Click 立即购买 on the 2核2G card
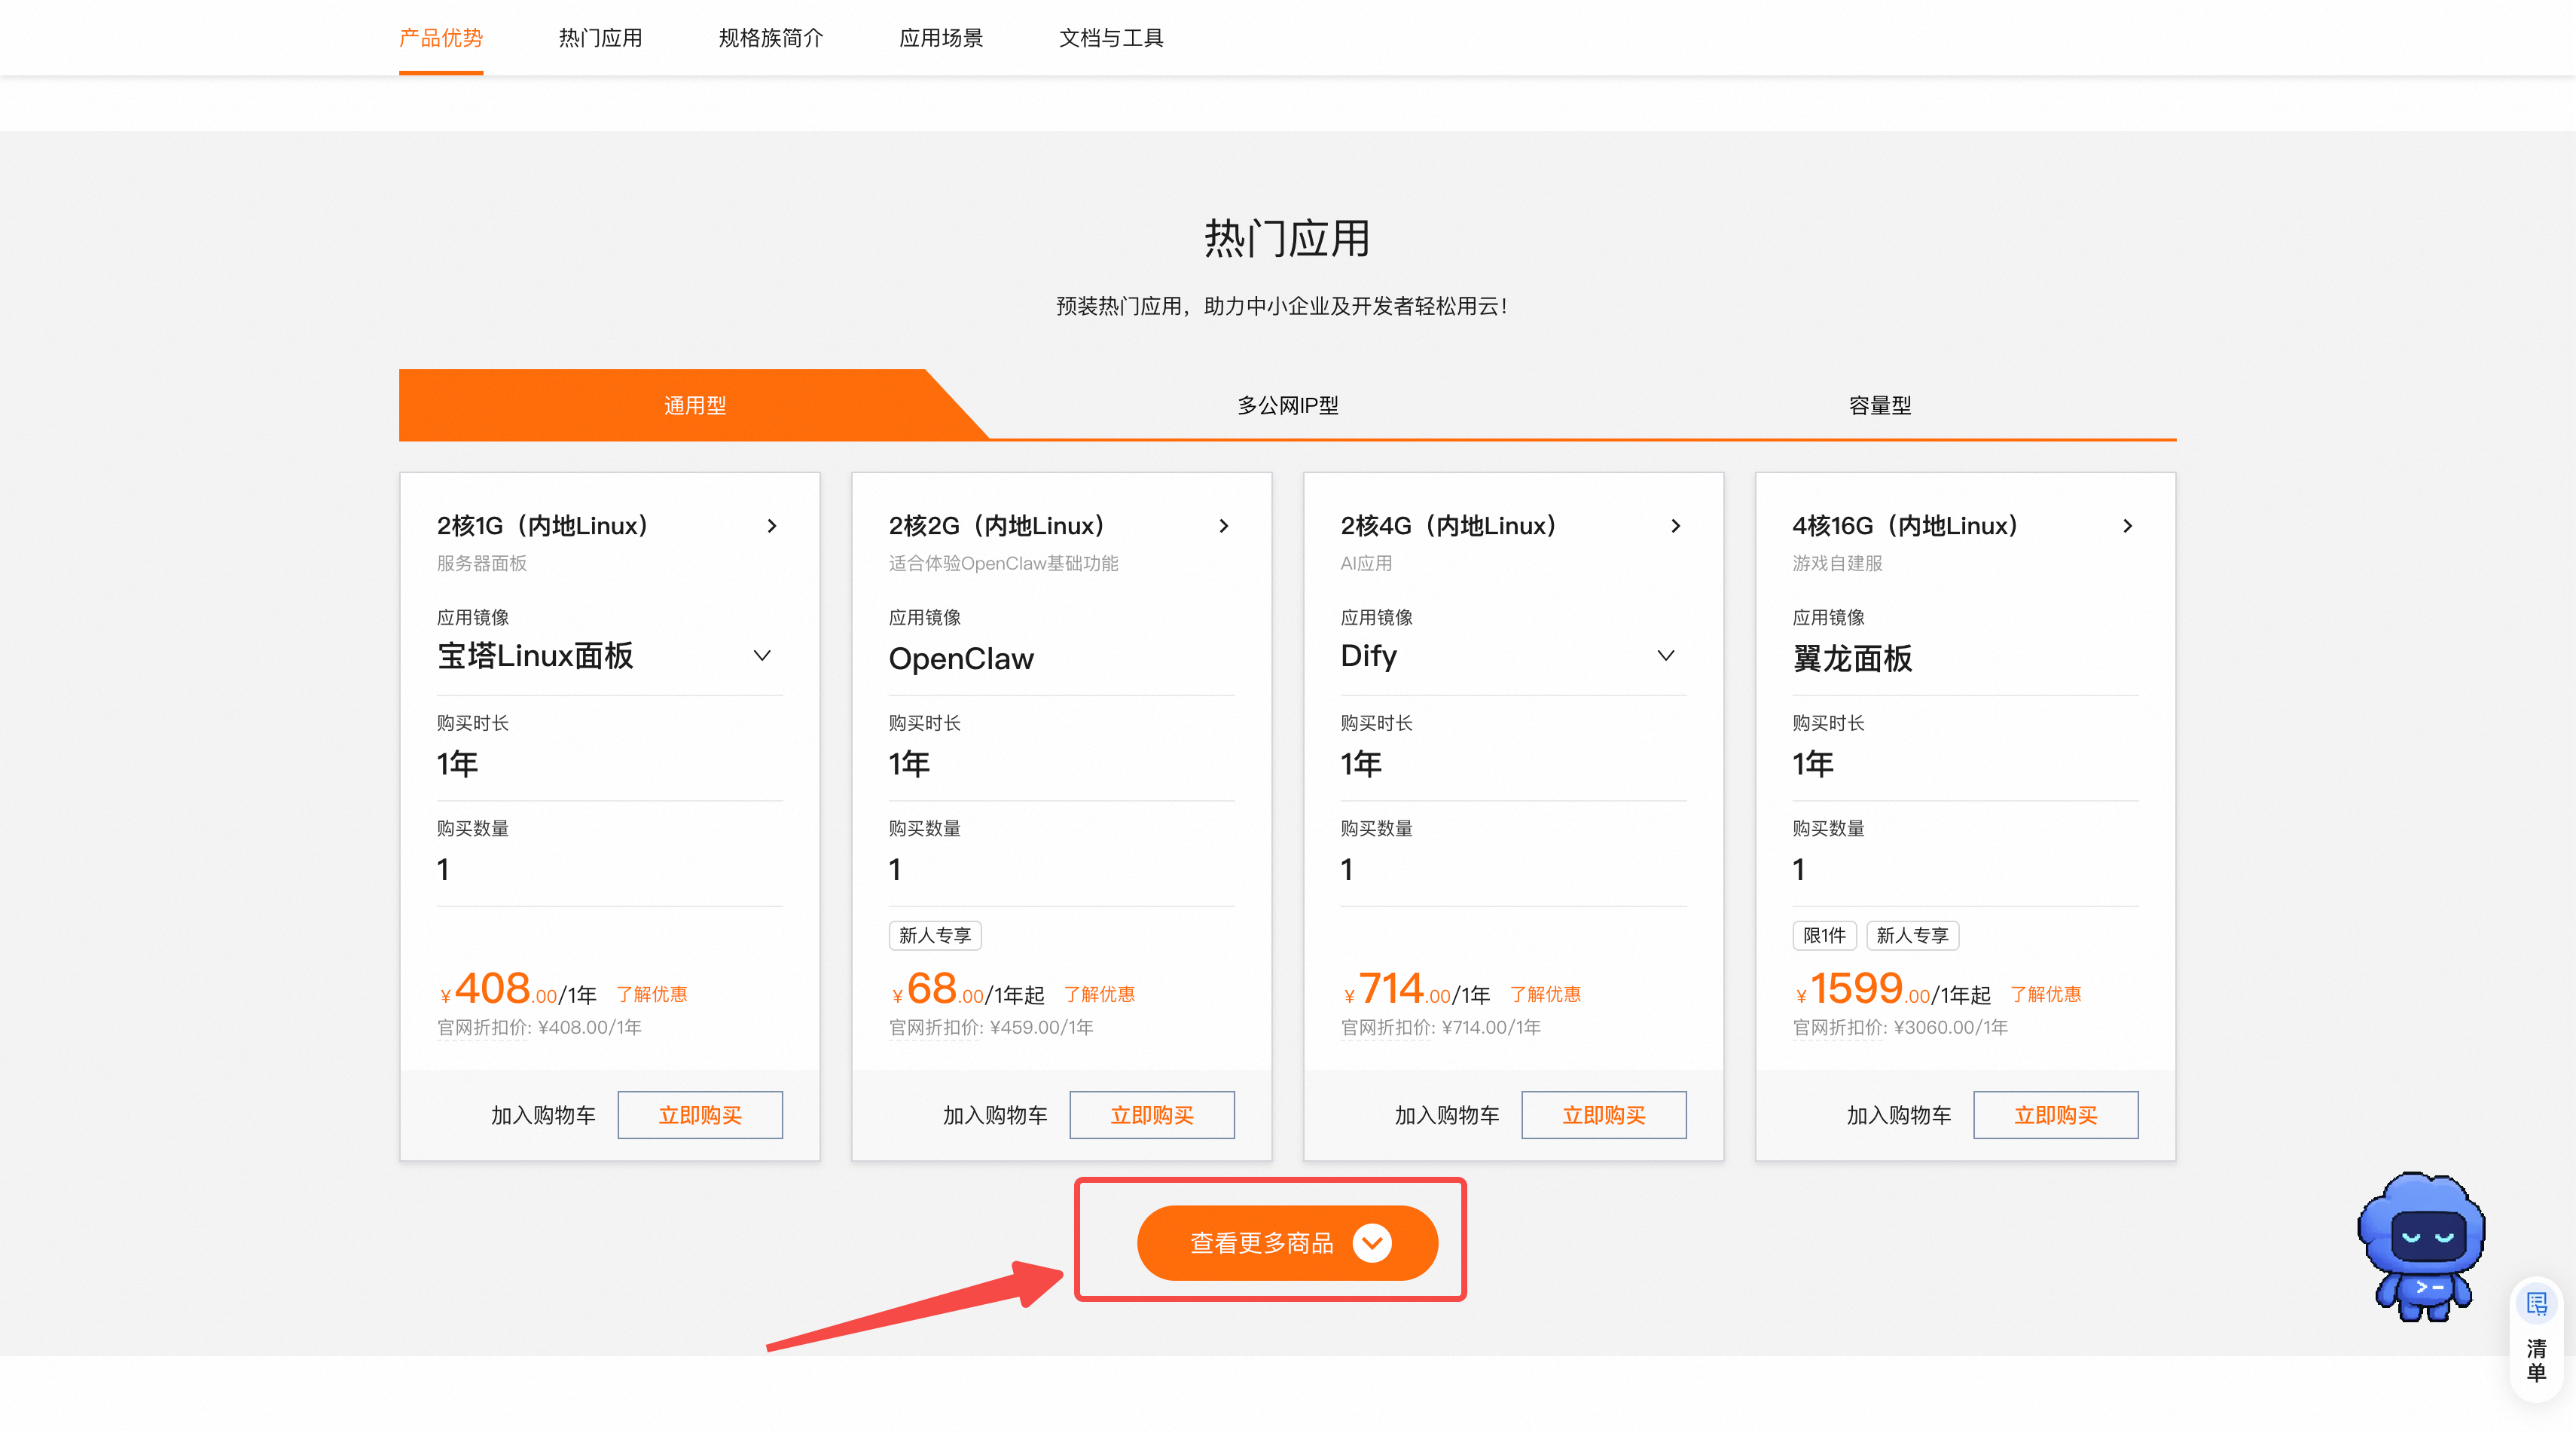The height and width of the screenshot is (1433, 2576). pyautogui.click(x=1152, y=1115)
